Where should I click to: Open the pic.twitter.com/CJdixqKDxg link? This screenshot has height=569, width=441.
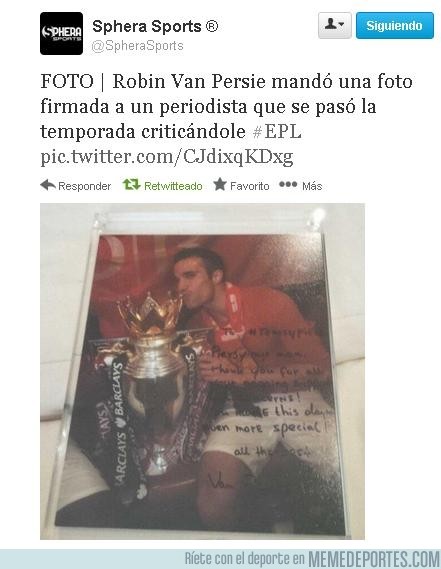(167, 157)
